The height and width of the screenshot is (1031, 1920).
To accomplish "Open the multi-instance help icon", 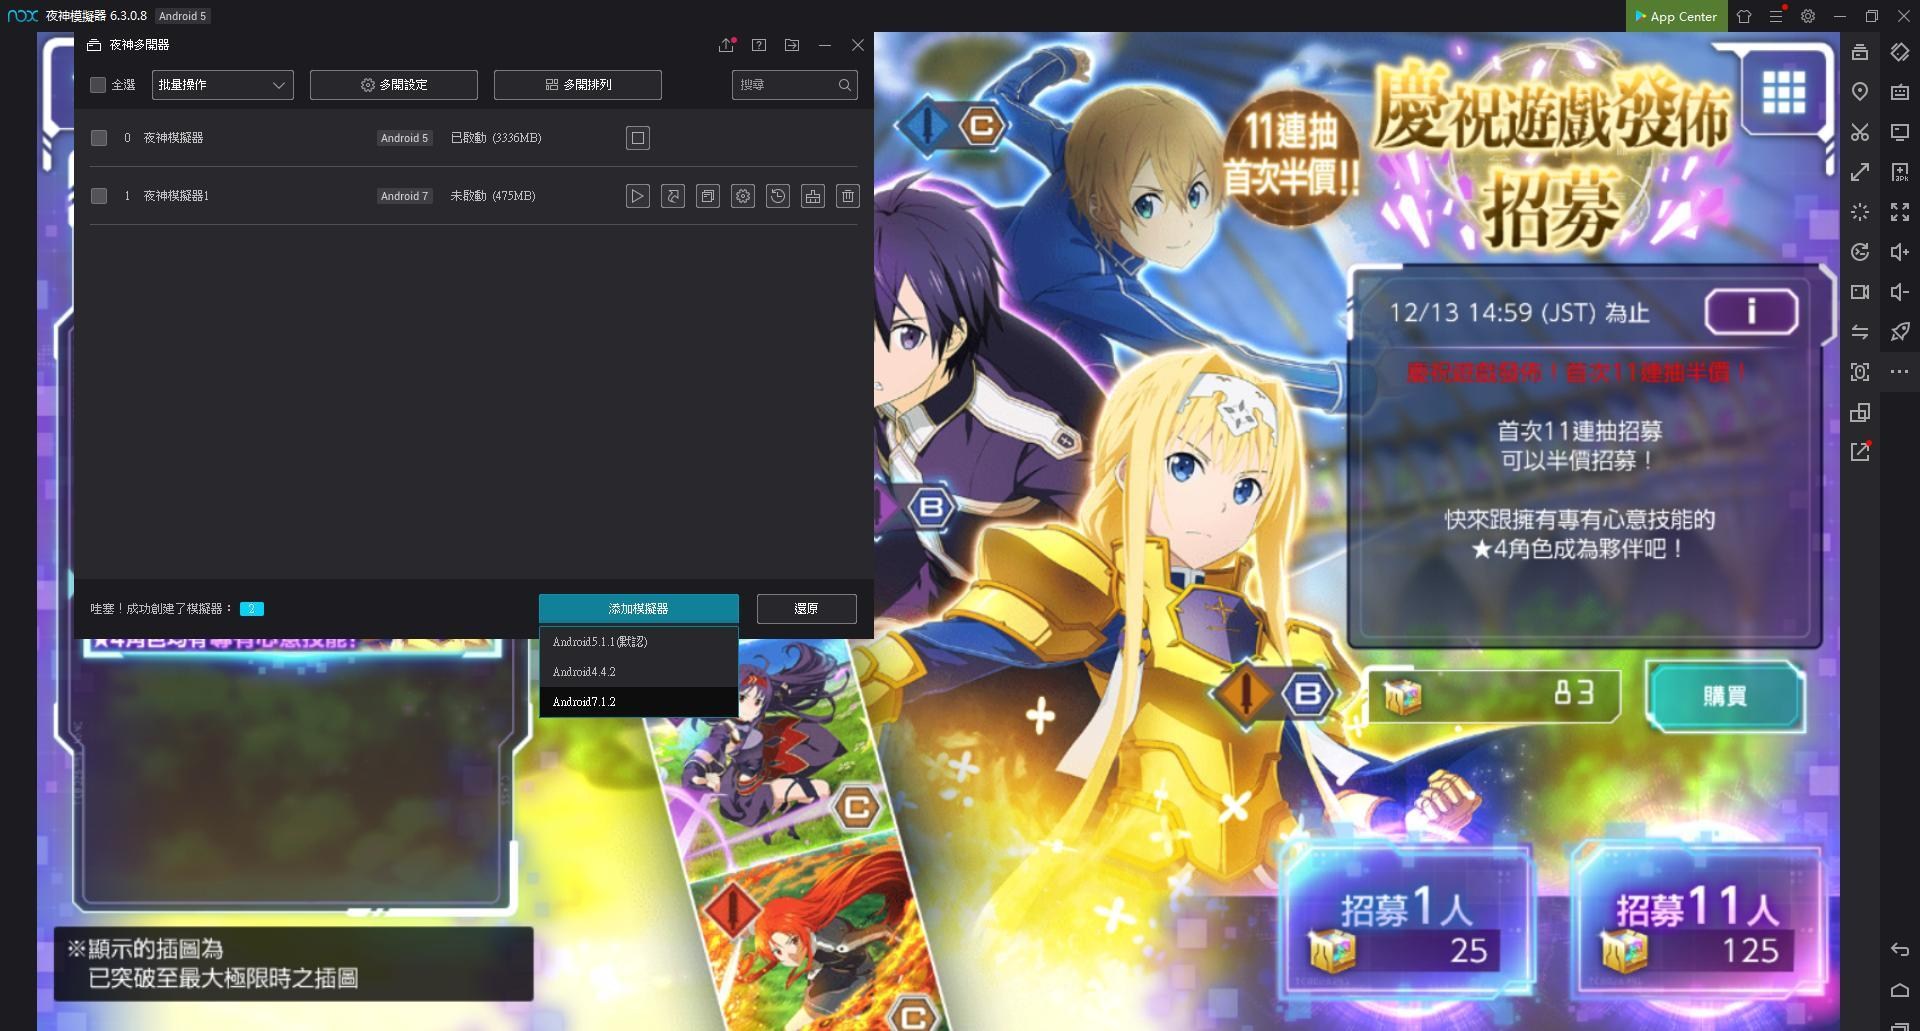I will [759, 45].
